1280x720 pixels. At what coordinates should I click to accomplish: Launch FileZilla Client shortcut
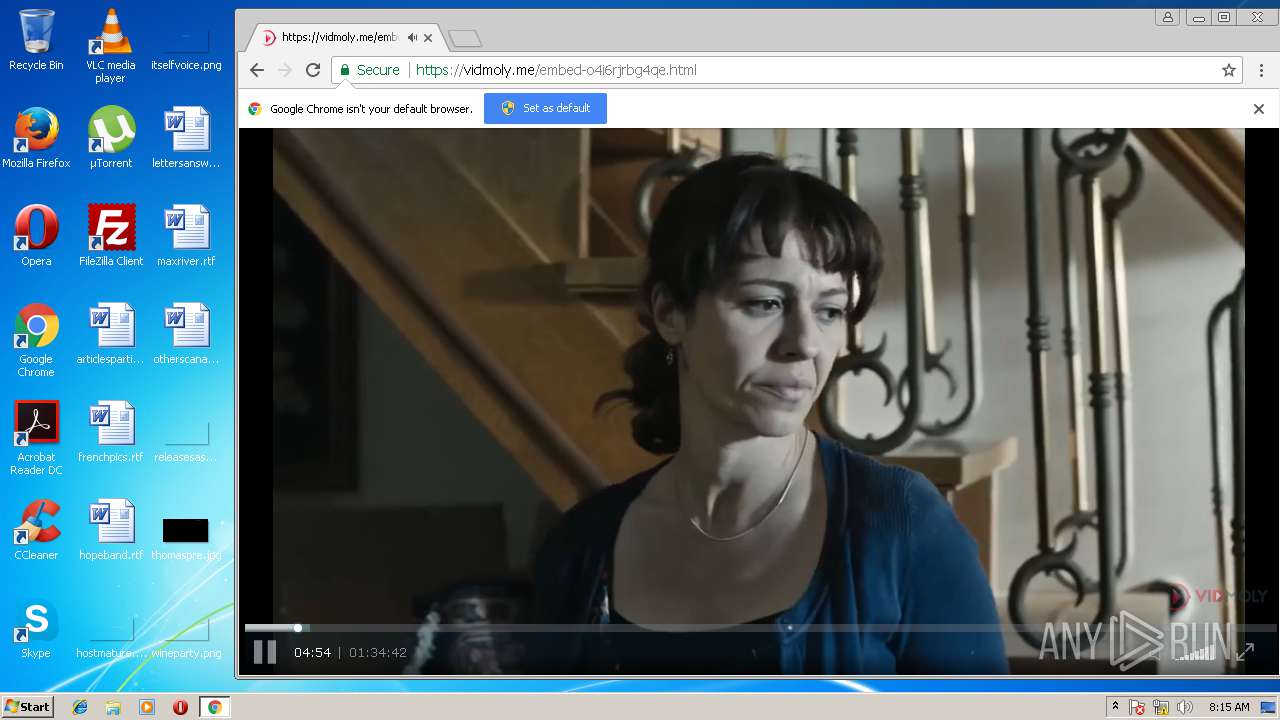pos(110,236)
